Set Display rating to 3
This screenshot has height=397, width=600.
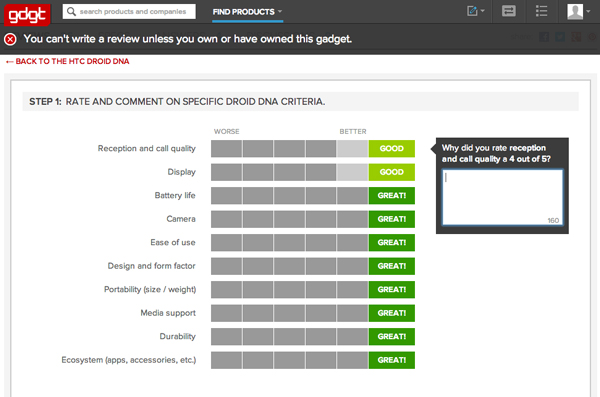[289, 172]
